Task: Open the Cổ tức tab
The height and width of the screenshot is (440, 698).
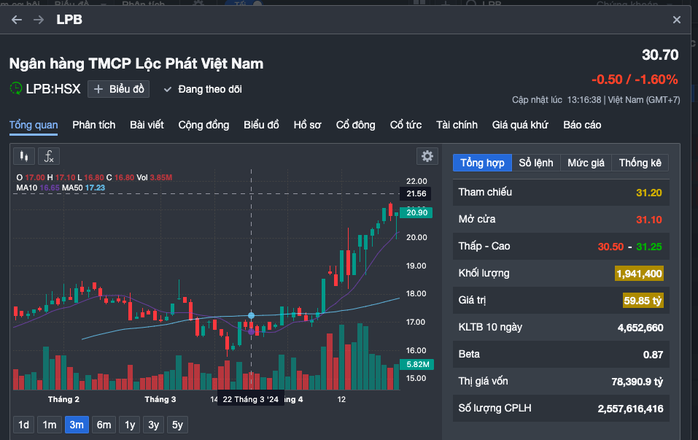Action: [406, 125]
